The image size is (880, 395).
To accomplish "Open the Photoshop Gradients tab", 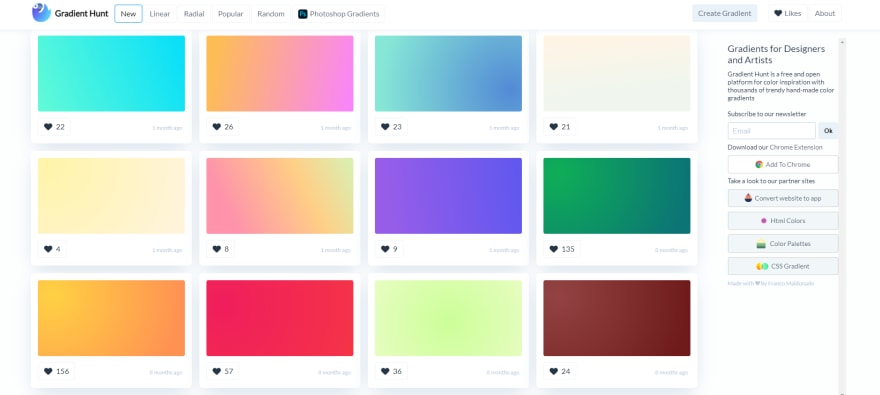I will [x=339, y=13].
